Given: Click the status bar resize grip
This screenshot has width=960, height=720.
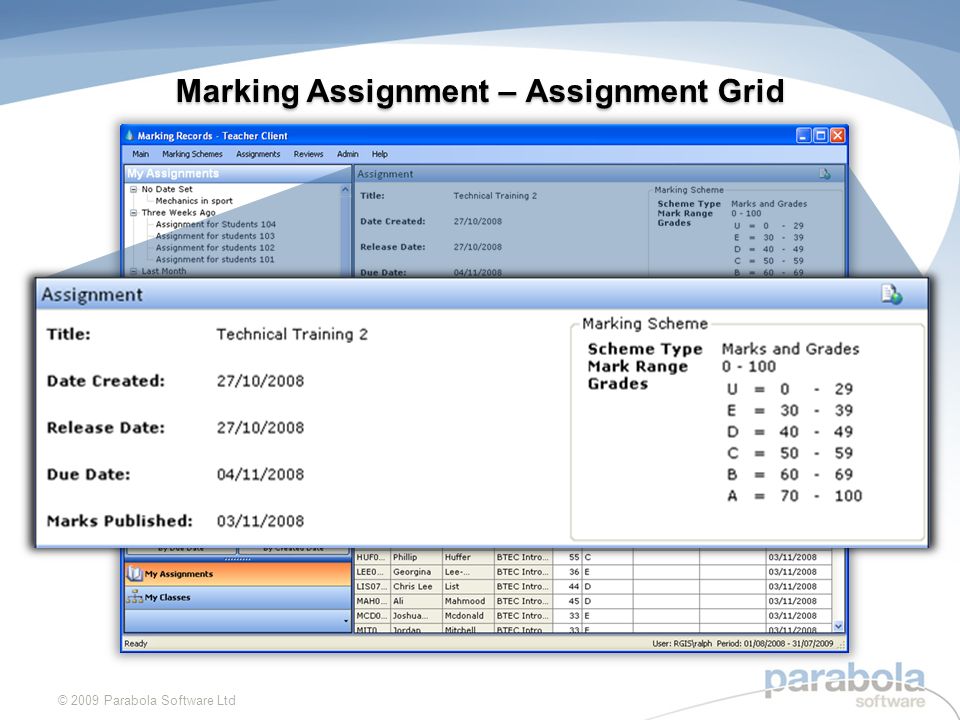Looking at the screenshot, I should click(842, 645).
